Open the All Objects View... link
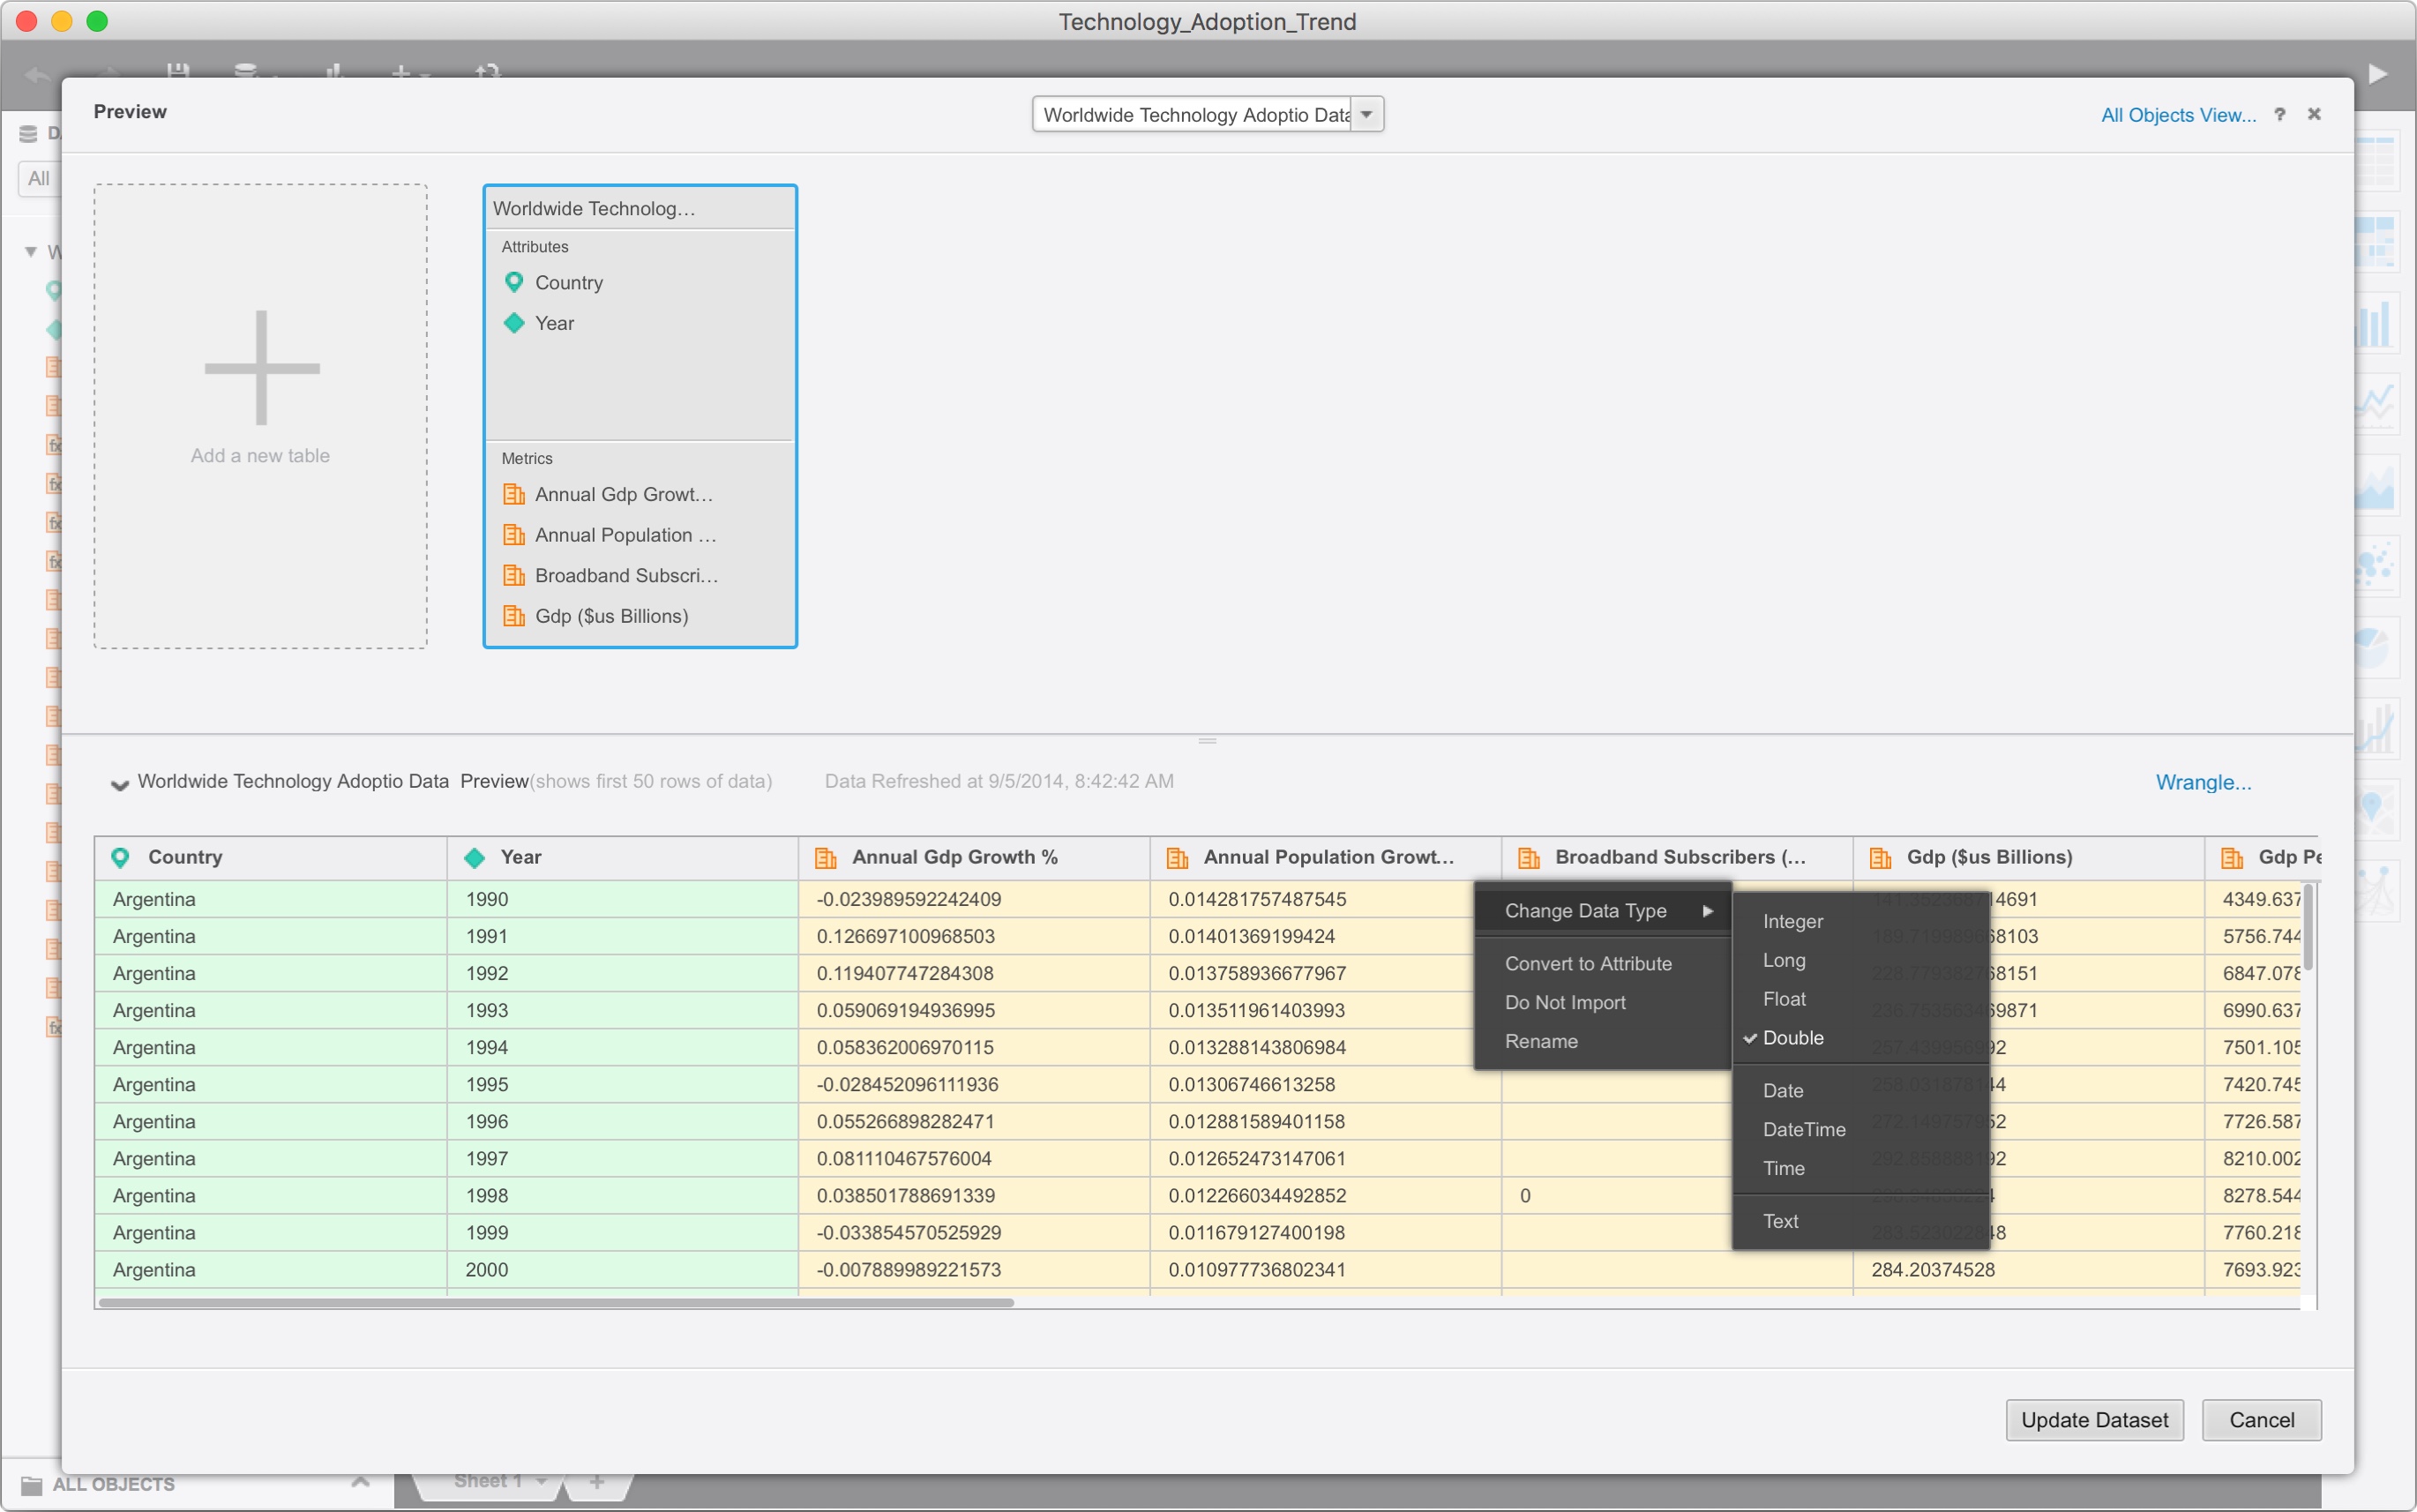 click(x=2178, y=115)
